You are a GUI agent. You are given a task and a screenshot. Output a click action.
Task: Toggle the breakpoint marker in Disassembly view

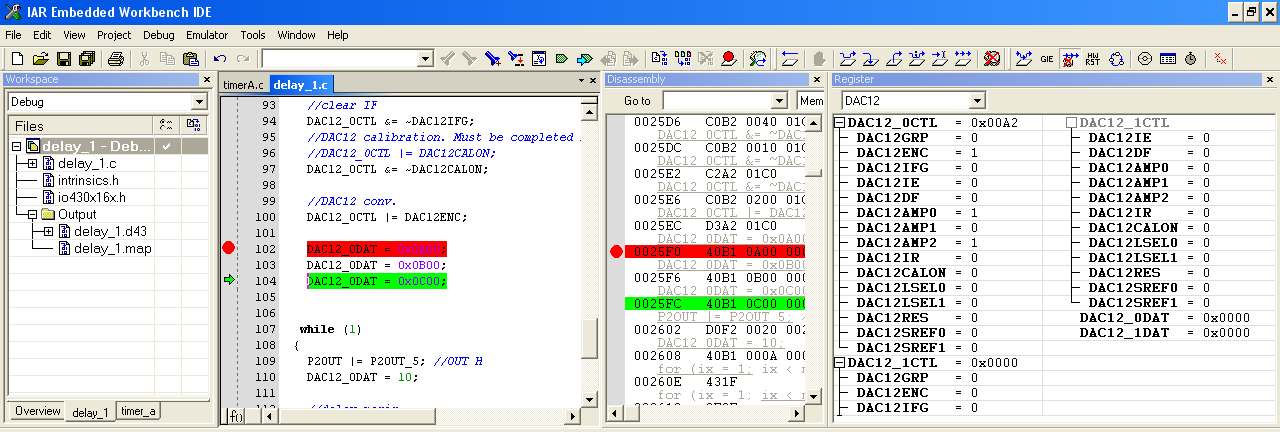pyautogui.click(x=616, y=251)
